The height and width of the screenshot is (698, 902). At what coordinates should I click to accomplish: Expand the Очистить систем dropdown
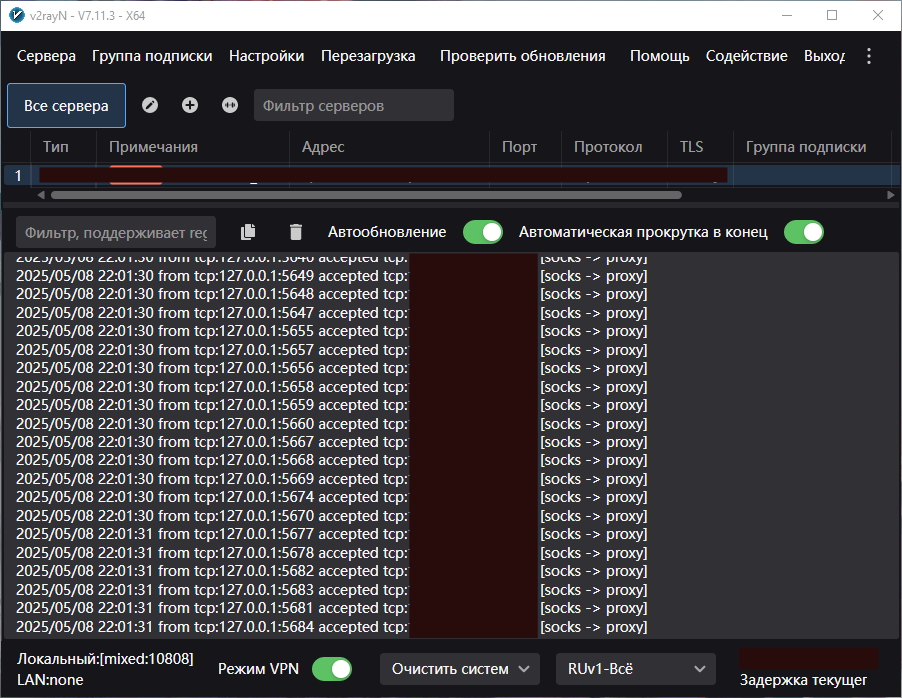(460, 669)
